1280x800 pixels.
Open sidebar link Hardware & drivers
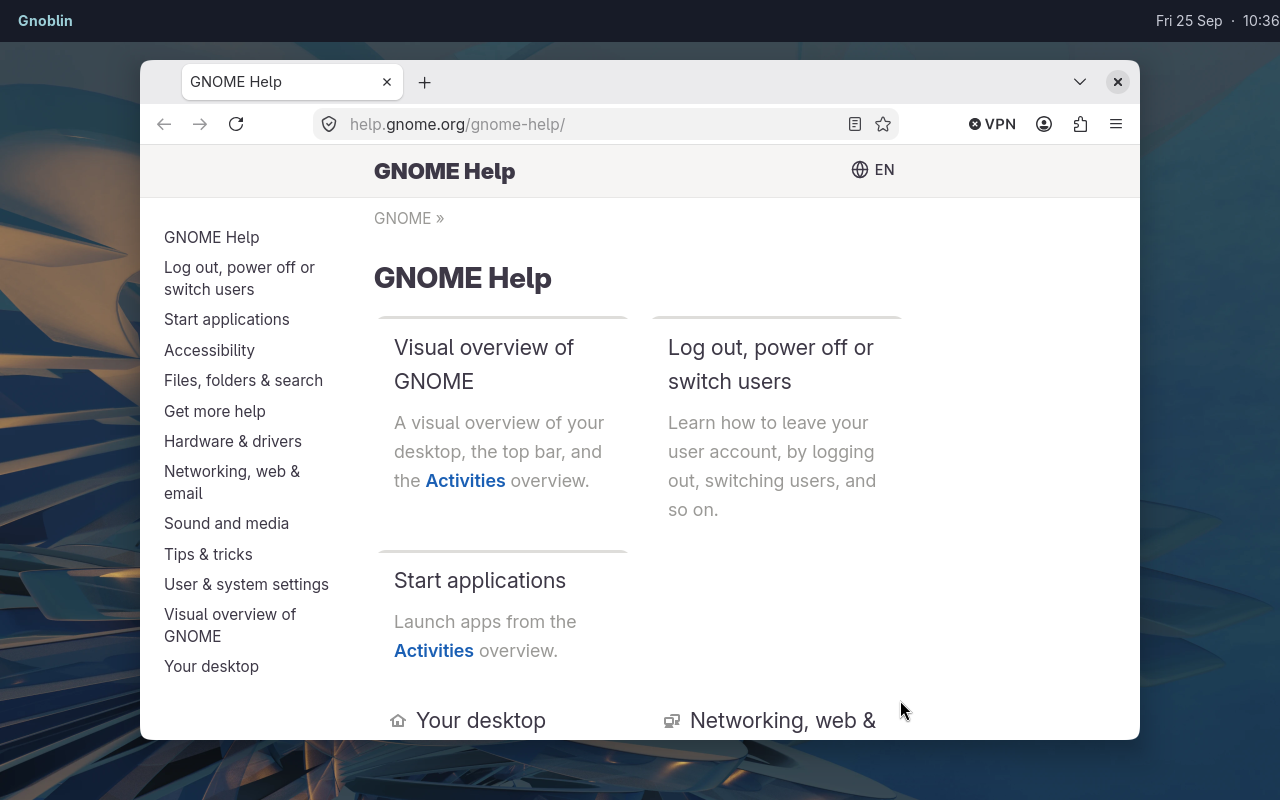(233, 441)
